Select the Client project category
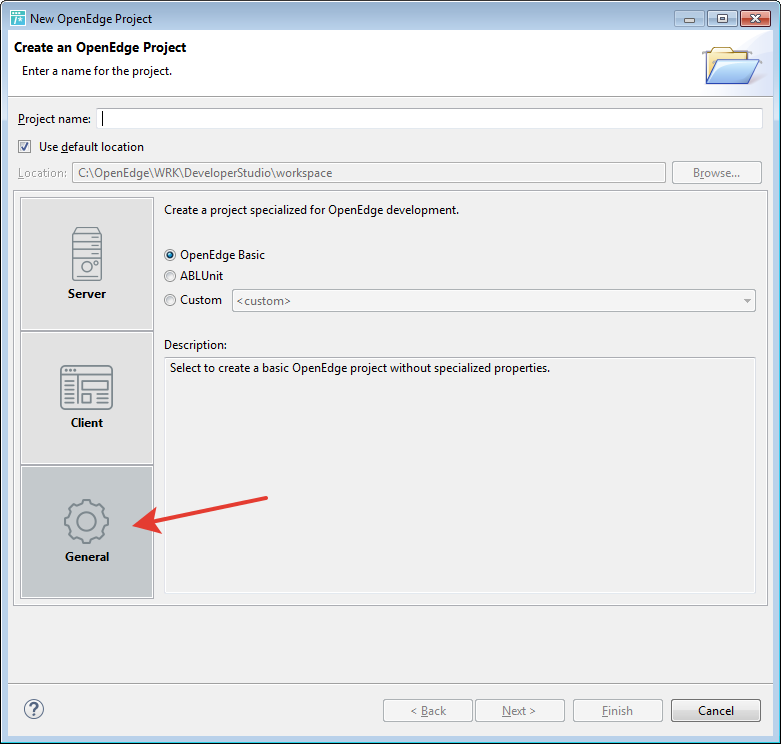The width and height of the screenshot is (781, 744). pos(87,398)
